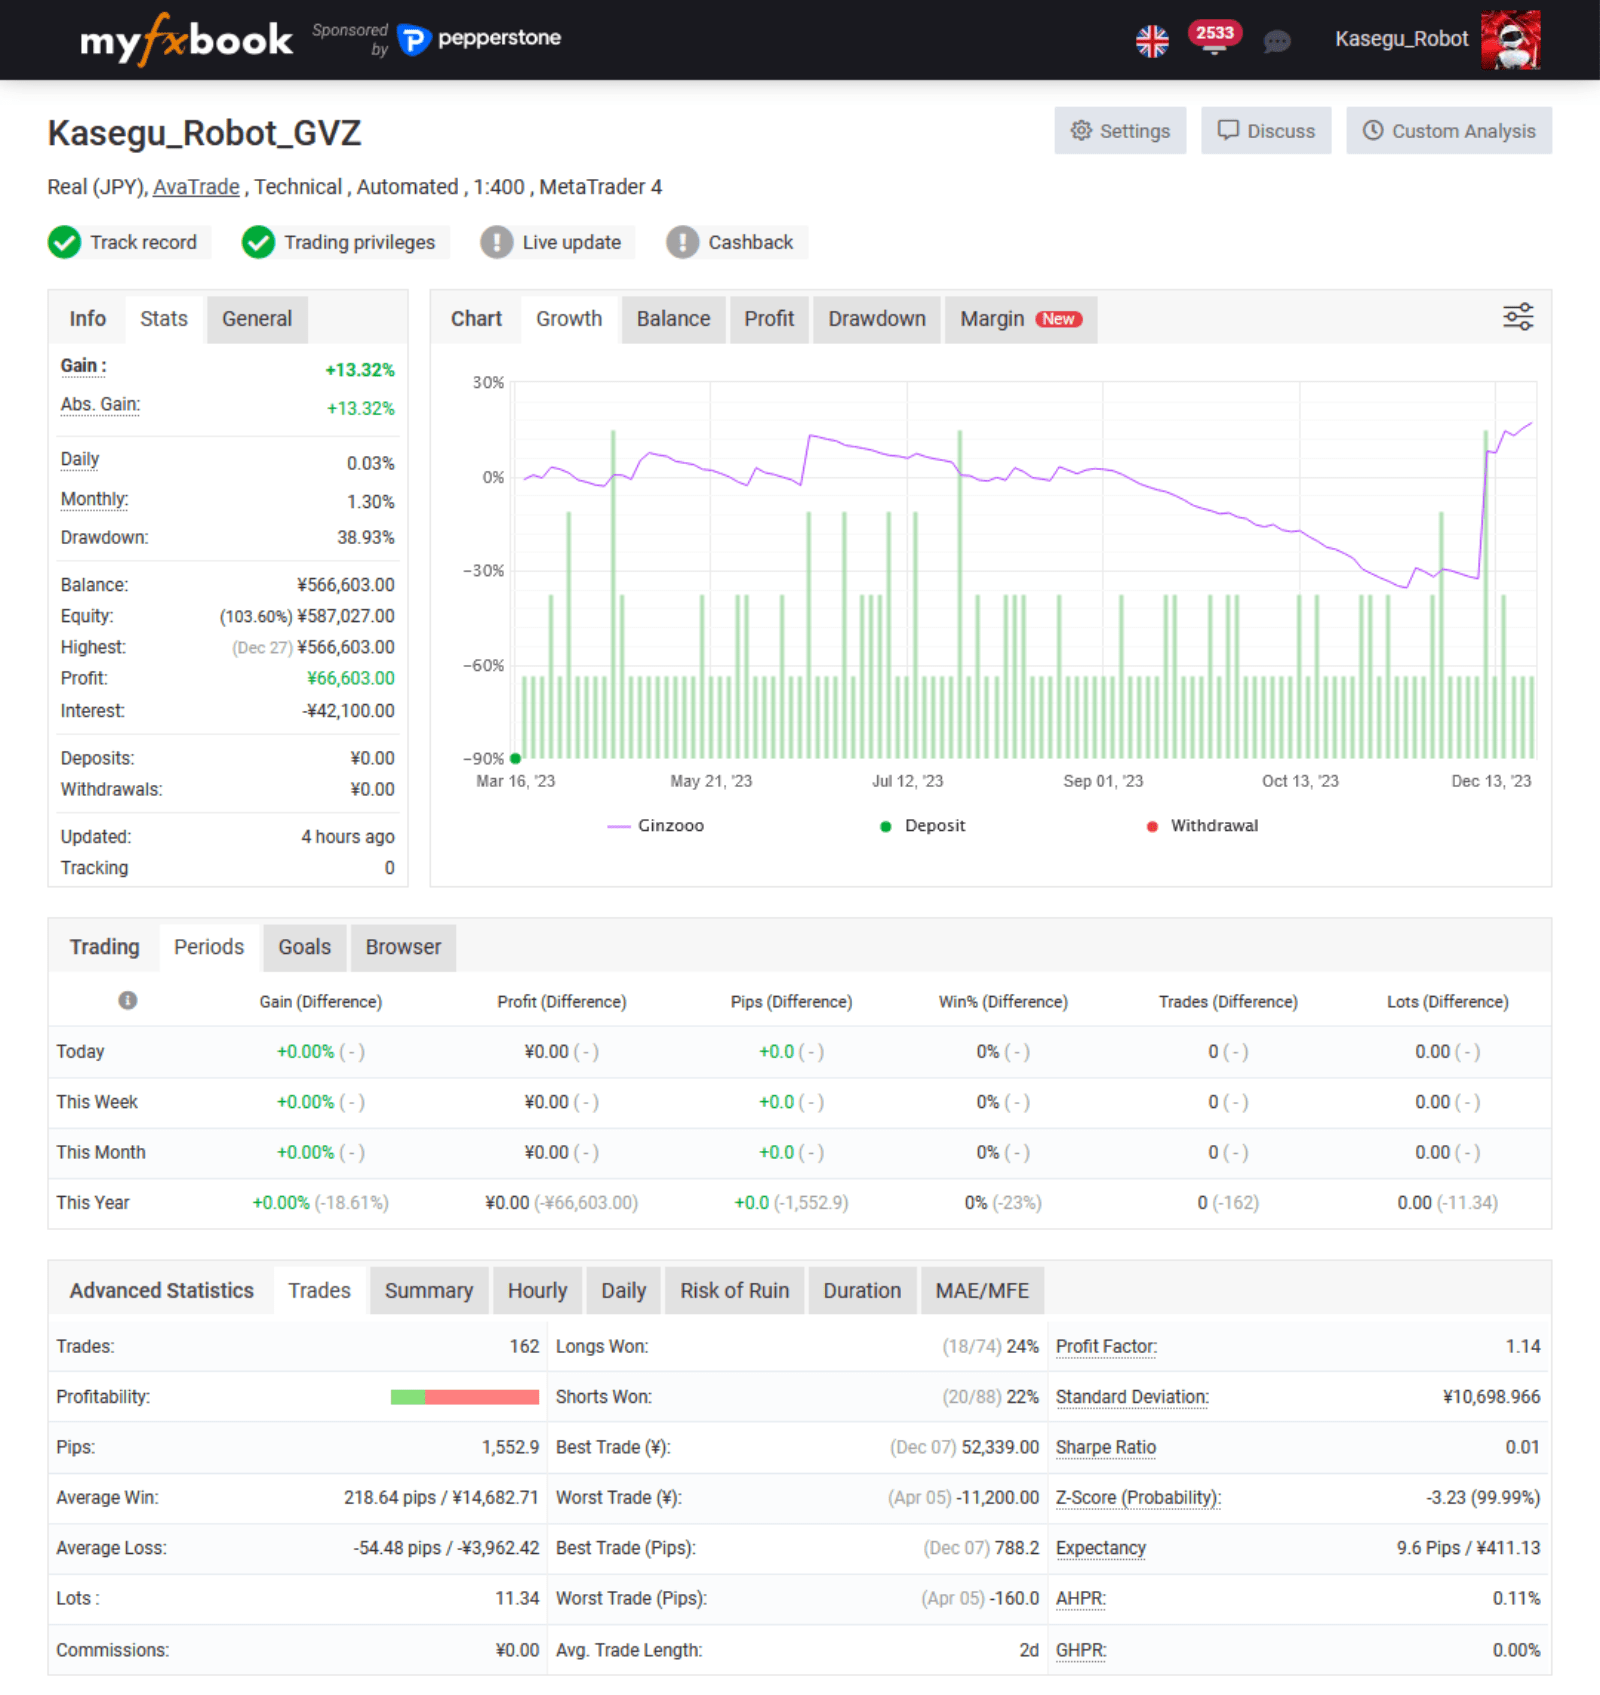
Task: Open the Trades statistics tab
Action: pos(320,1291)
